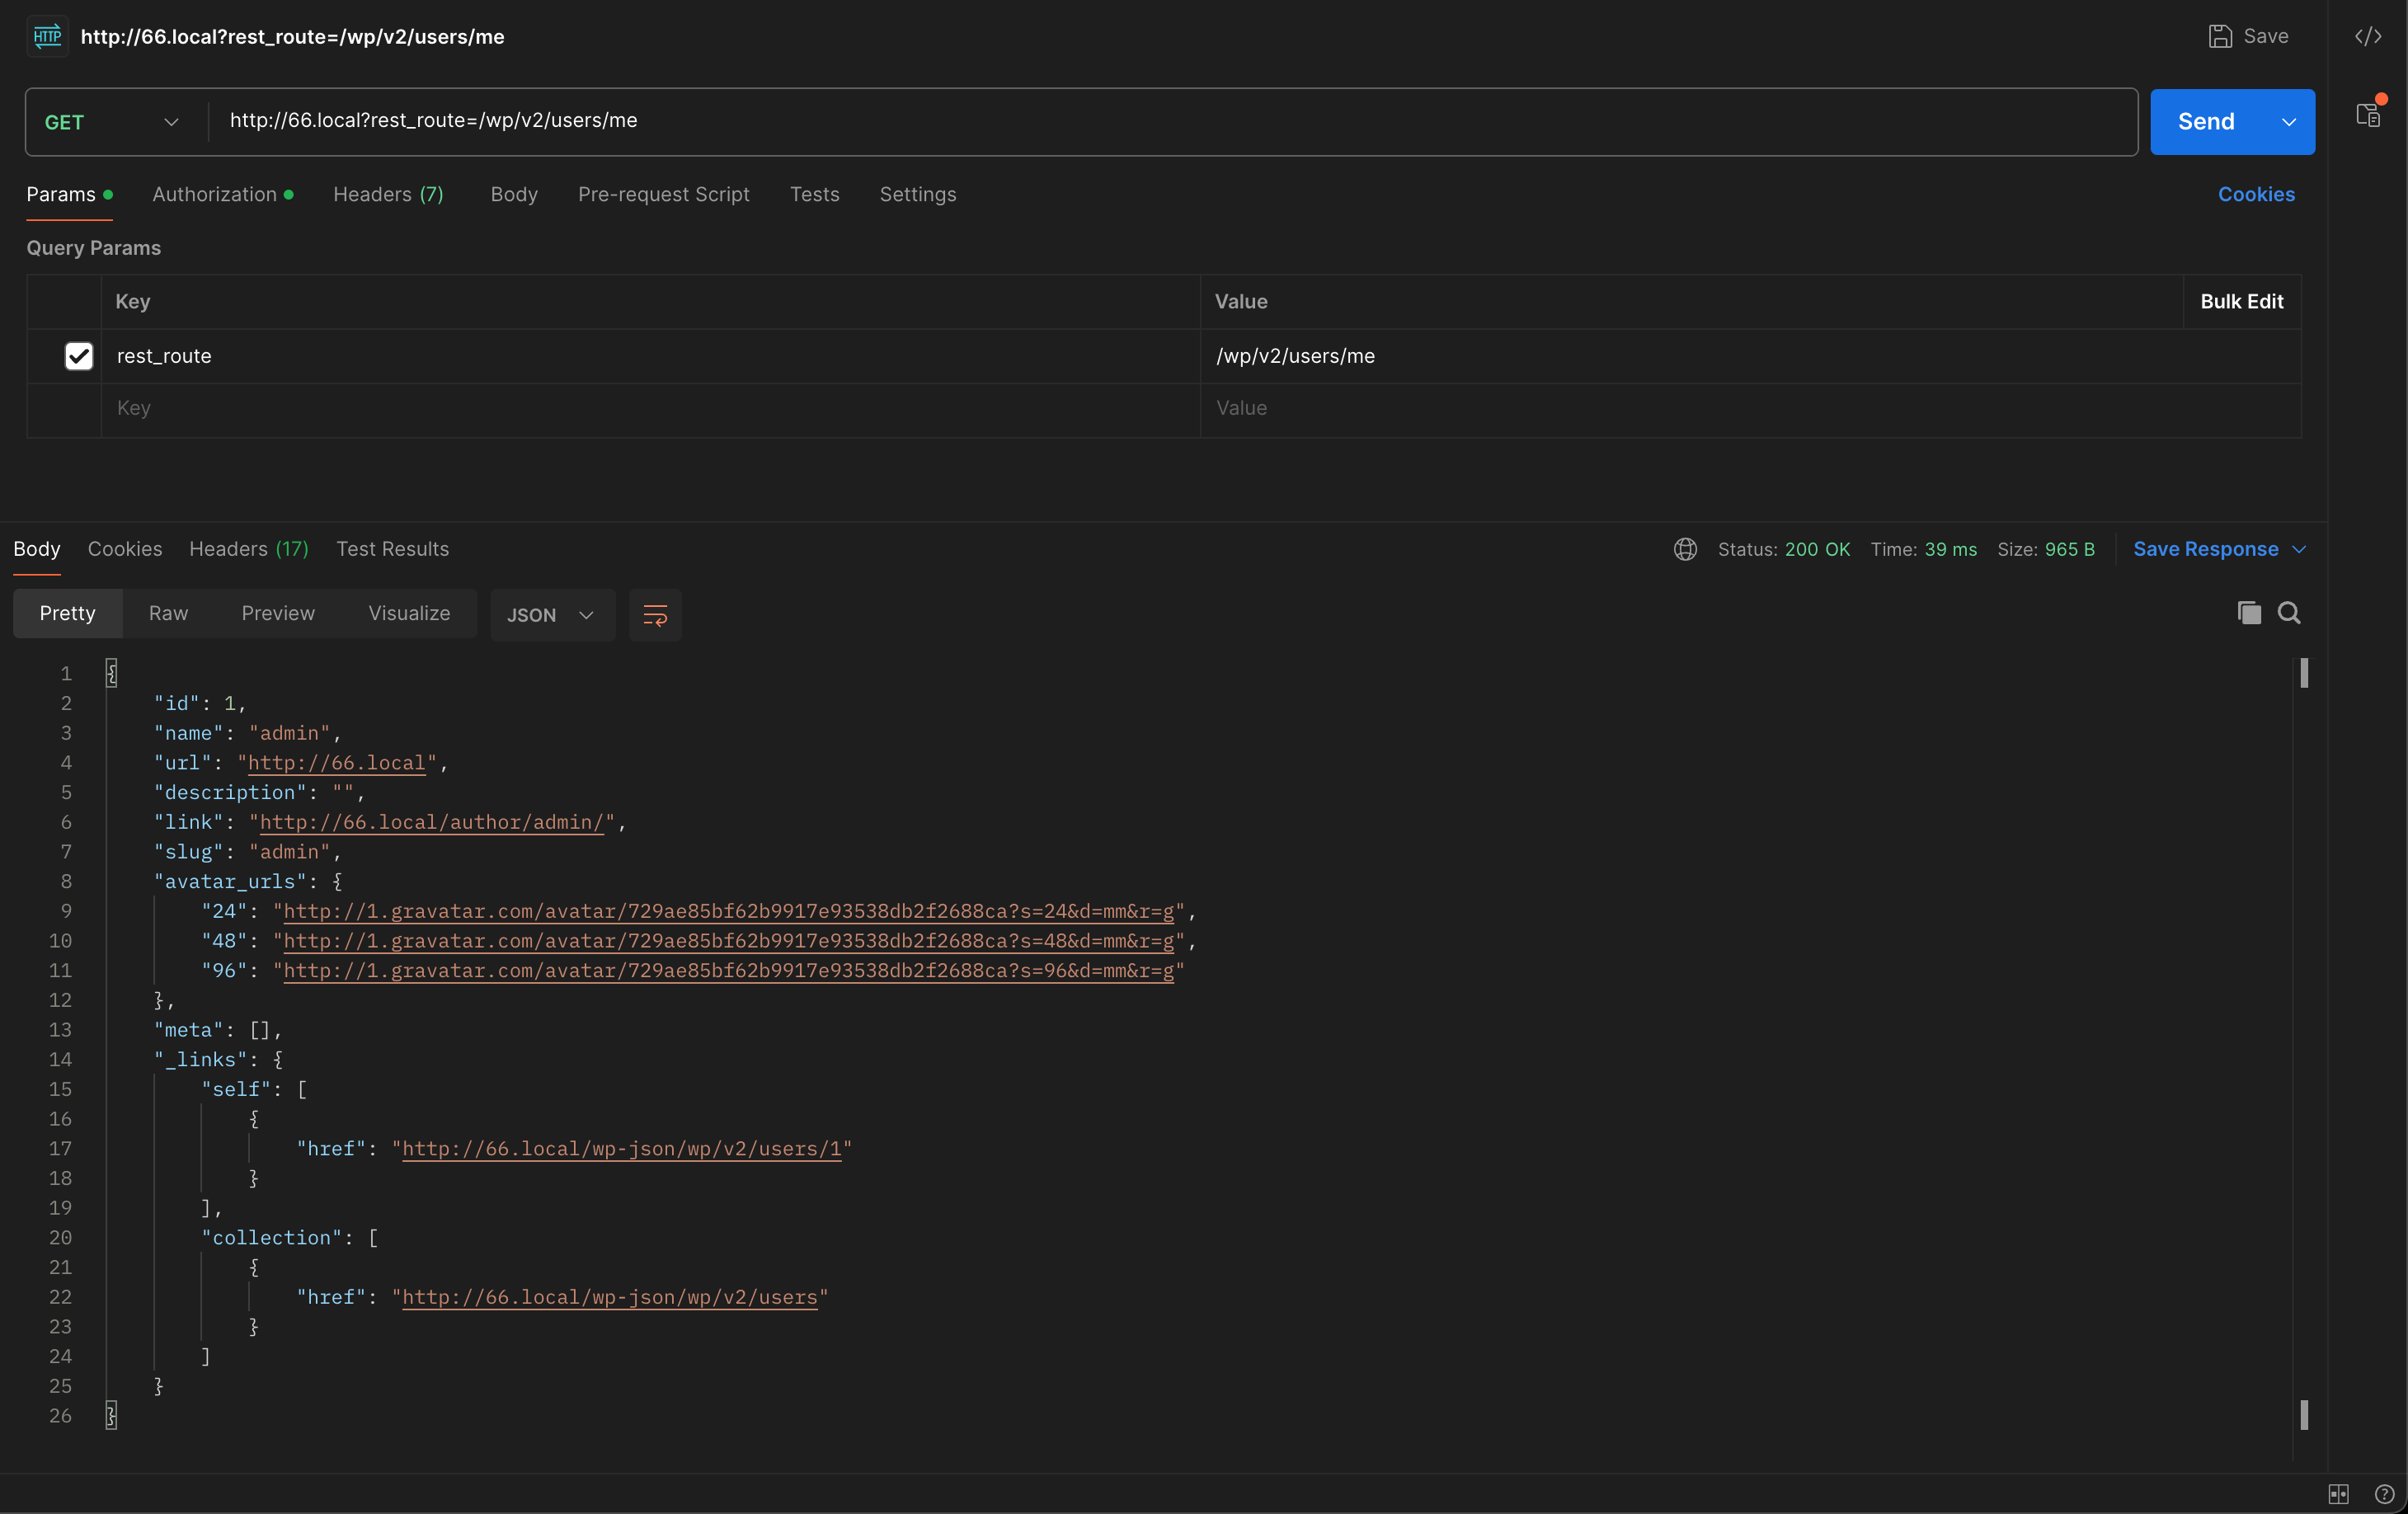The width and height of the screenshot is (2408, 1514).
Task: Open the response Headers (17) tab
Action: (x=248, y=549)
